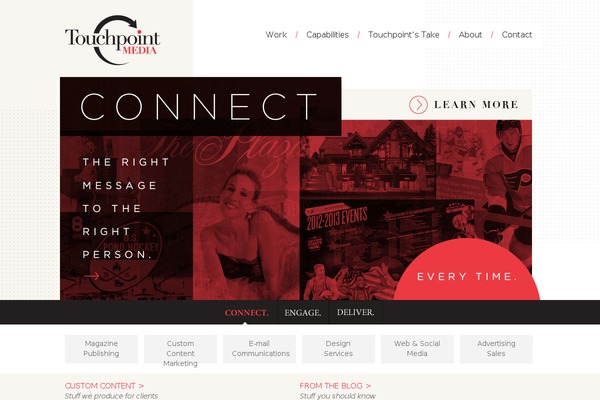Switch to the Deliver slide tab
The width and height of the screenshot is (600, 400).
click(355, 312)
